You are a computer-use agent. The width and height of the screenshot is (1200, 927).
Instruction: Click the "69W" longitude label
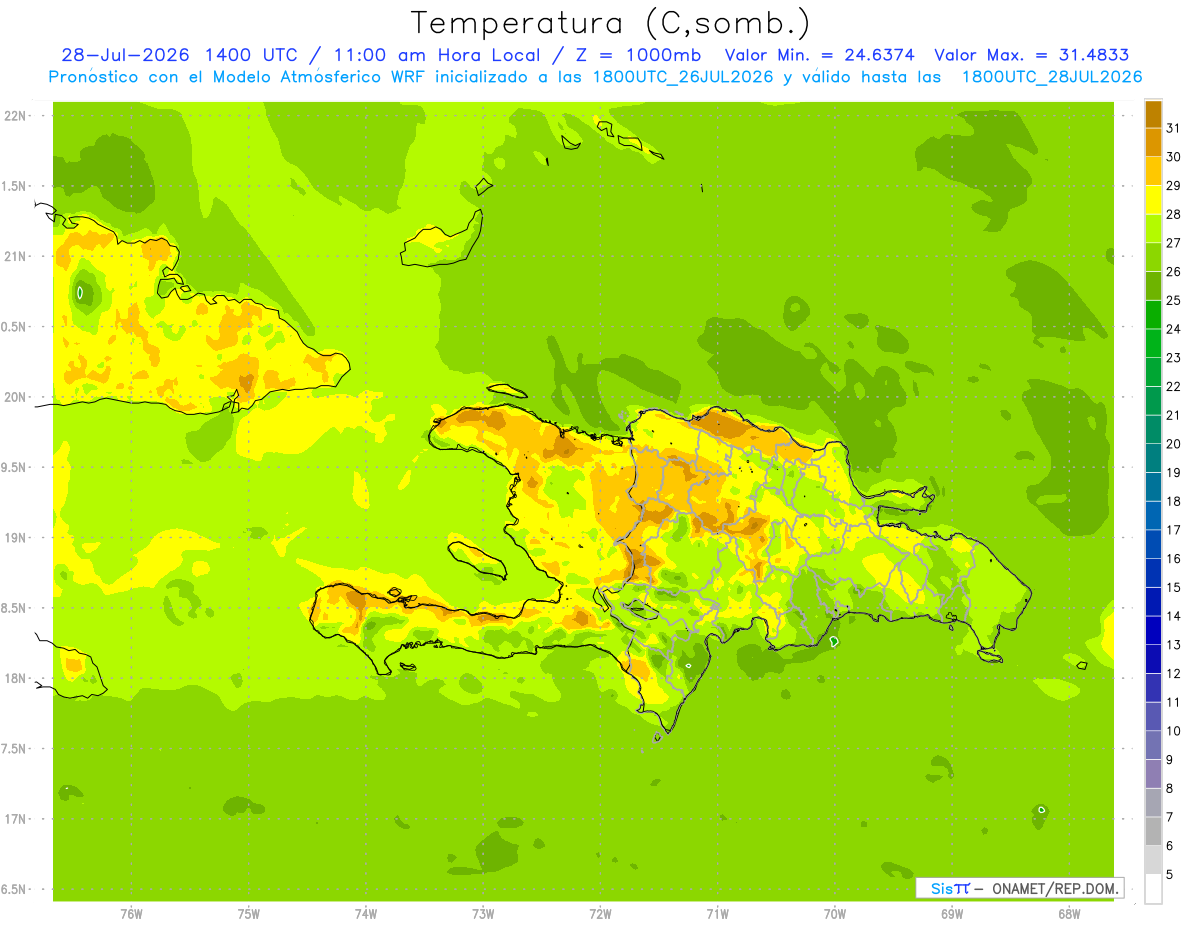tap(952, 914)
